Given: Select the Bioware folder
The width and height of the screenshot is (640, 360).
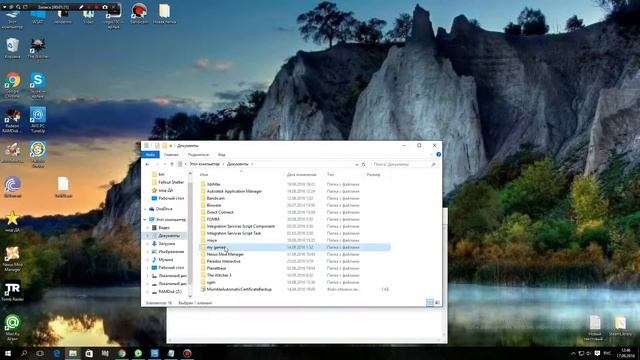Looking at the screenshot, I should pos(213,205).
